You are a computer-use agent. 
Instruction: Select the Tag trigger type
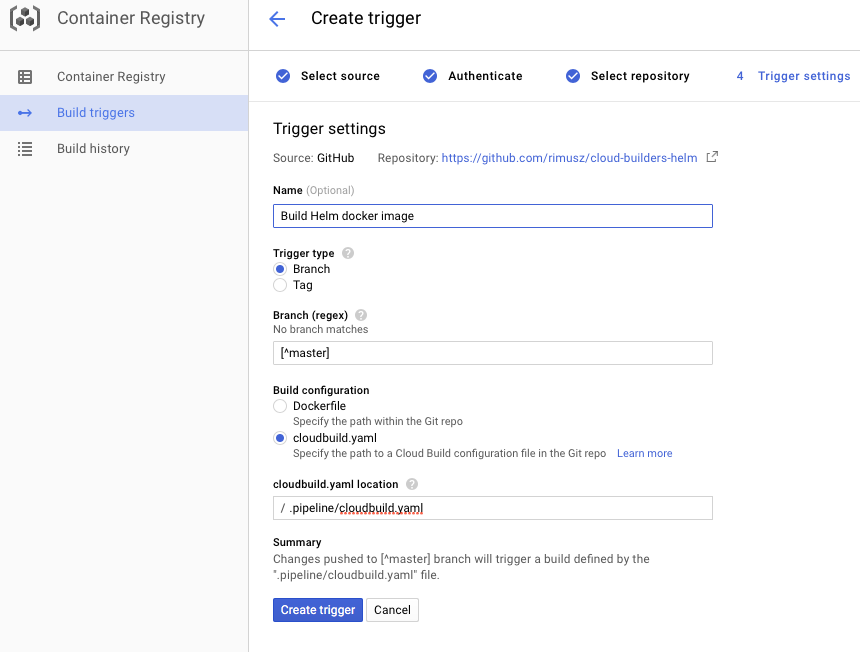point(280,285)
